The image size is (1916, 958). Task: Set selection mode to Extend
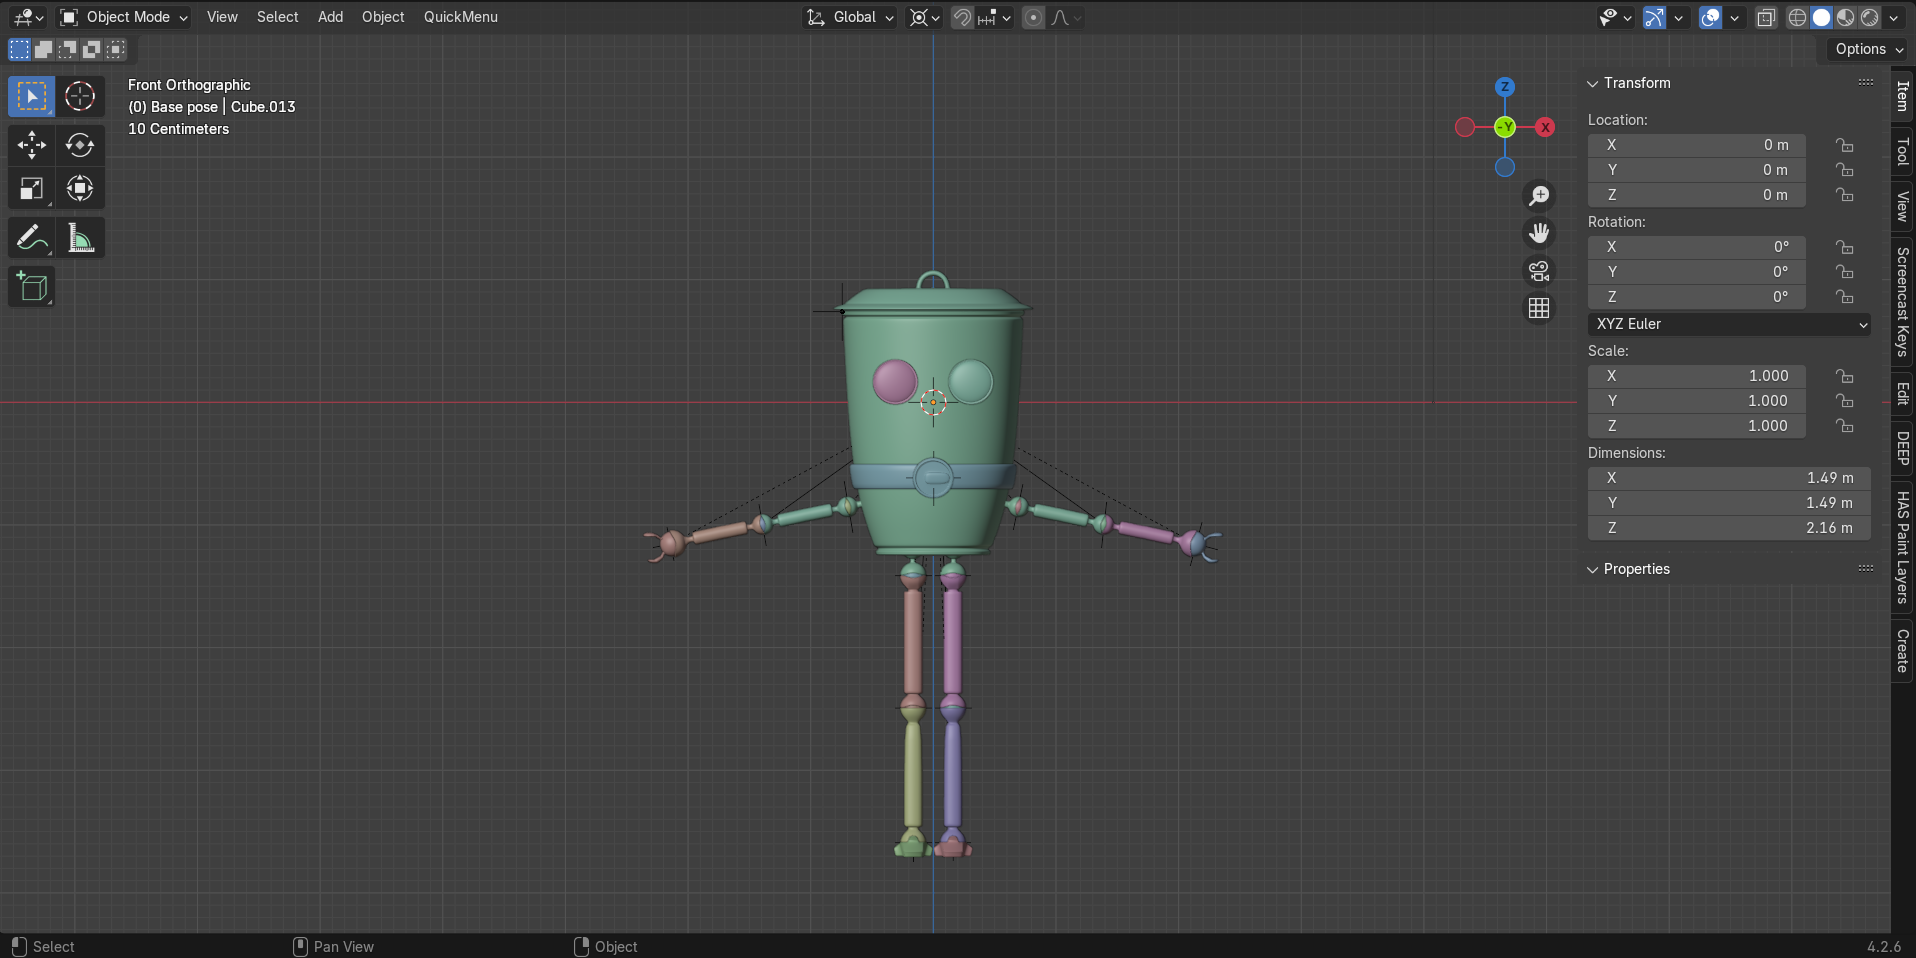coord(43,49)
